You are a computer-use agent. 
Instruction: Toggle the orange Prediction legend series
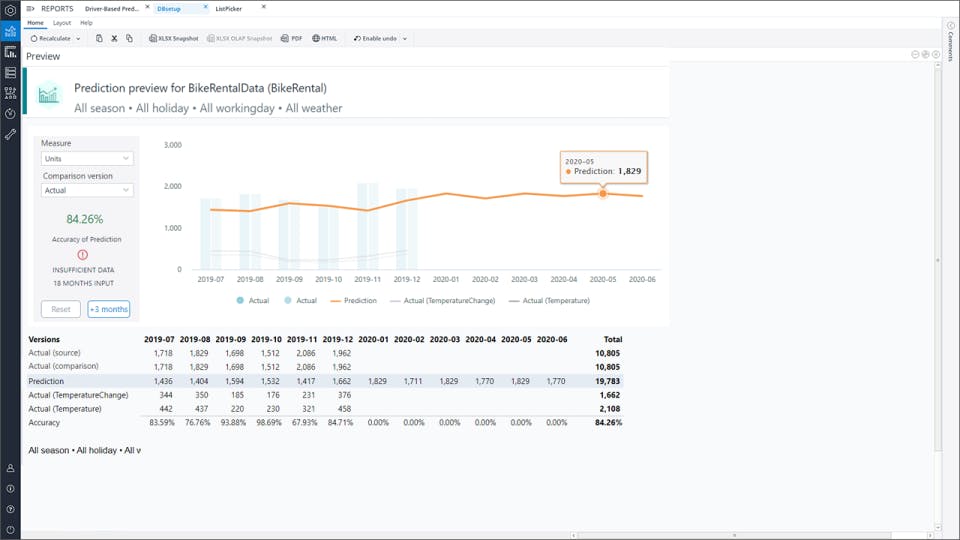tap(354, 300)
